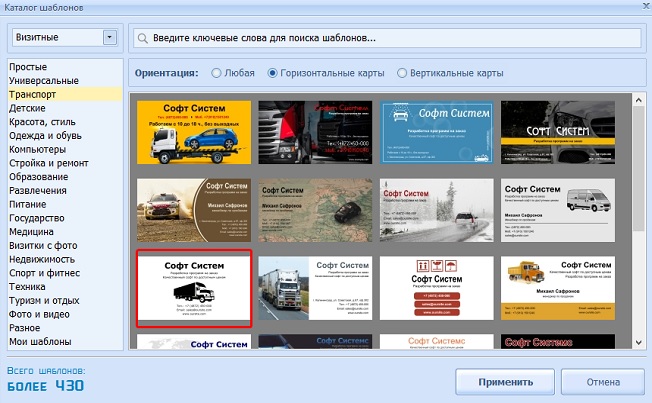
Task: Click the template list scrollbar thumb
Action: tap(639, 168)
